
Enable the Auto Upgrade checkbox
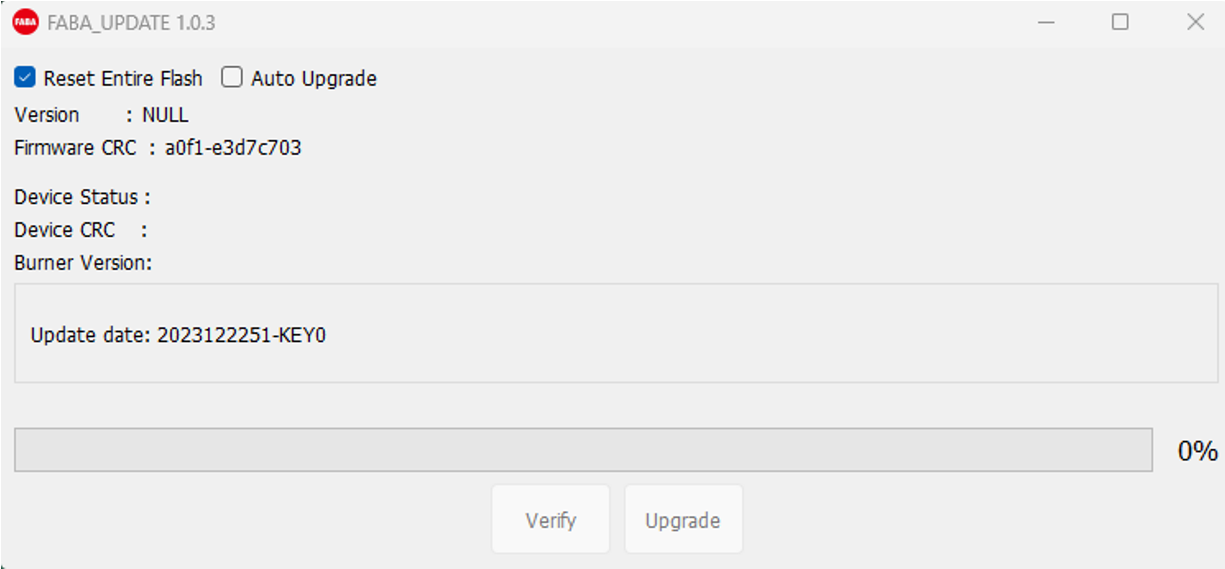232,77
